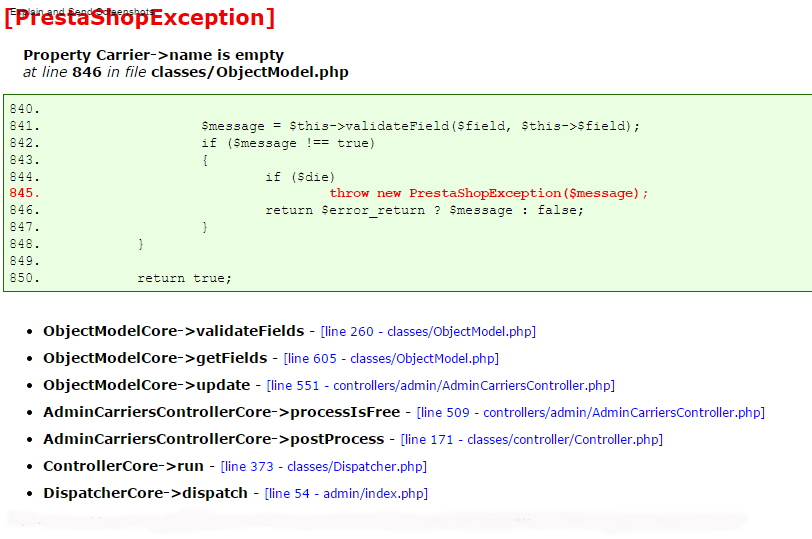Click DispatcherCore->dispatch trace entry
812x539 pixels.
[146, 493]
